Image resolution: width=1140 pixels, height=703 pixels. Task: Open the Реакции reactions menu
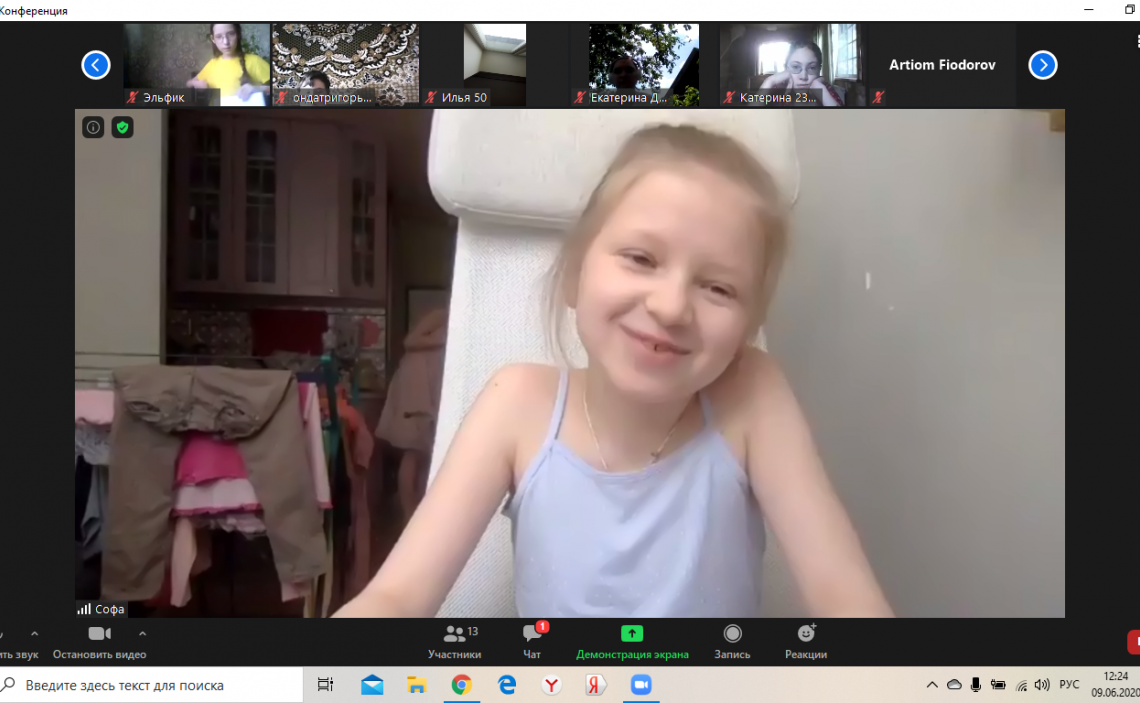(x=806, y=641)
